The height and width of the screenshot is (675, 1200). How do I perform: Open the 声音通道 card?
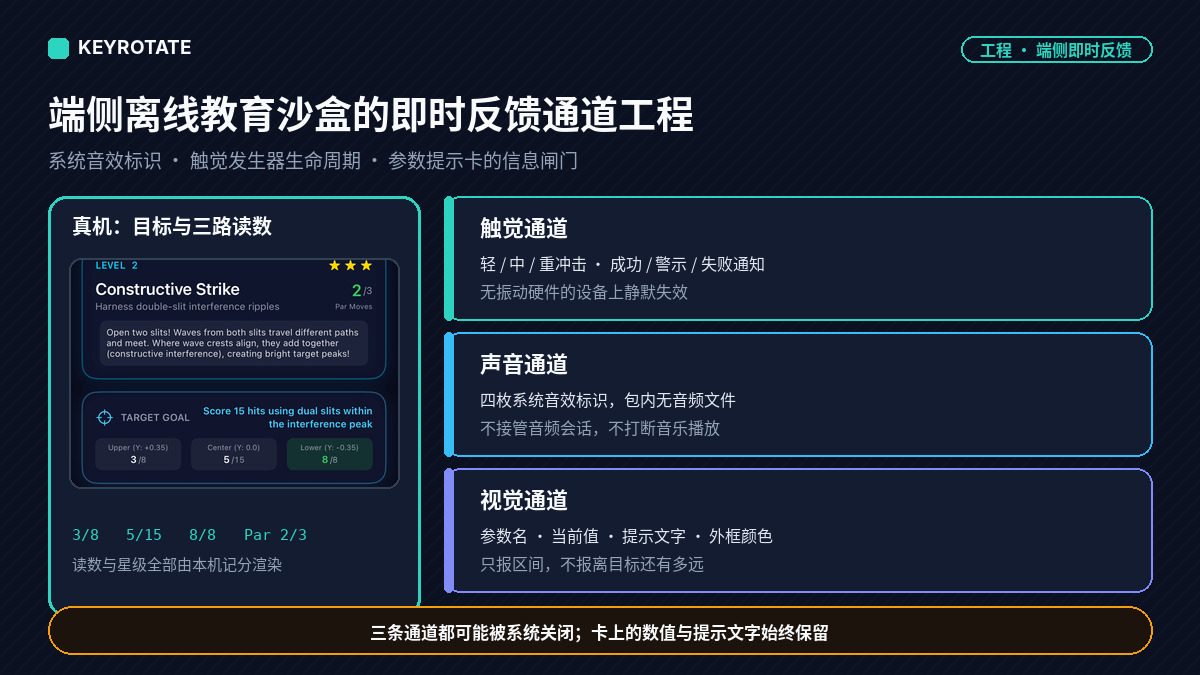pyautogui.click(x=798, y=394)
